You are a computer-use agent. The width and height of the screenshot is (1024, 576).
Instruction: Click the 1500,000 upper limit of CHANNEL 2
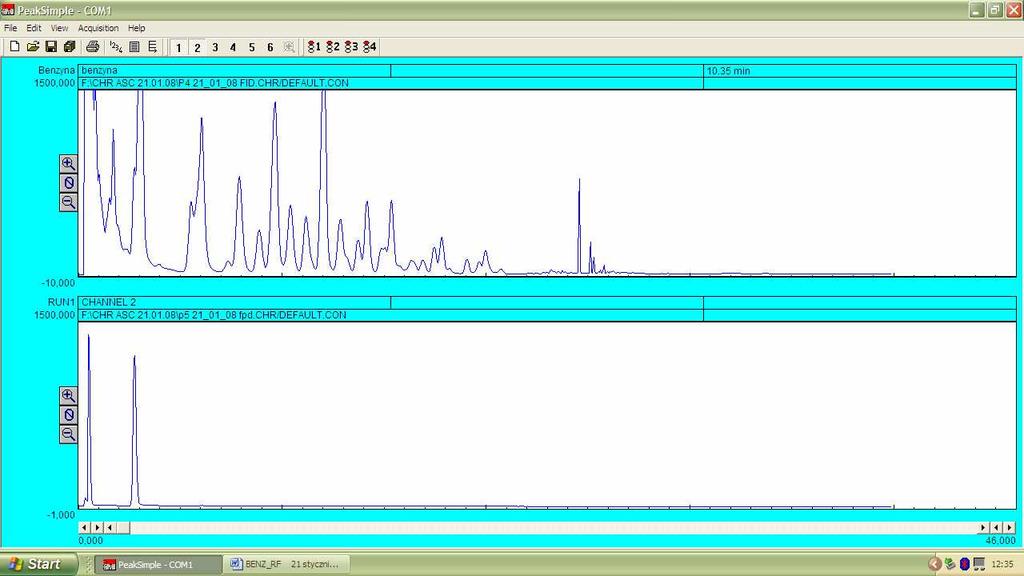54,315
